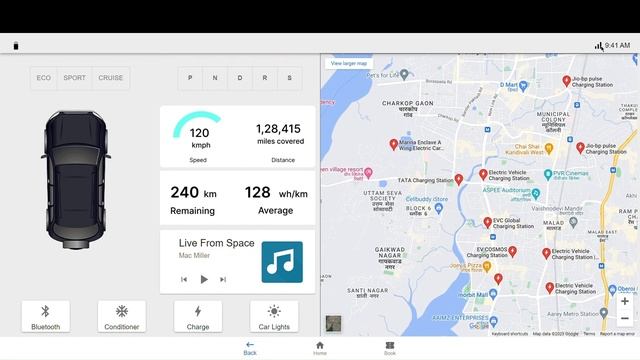Select EV COSMOS Charging Station pin
Viewport: 640px width, 360px height.
click(x=513, y=251)
